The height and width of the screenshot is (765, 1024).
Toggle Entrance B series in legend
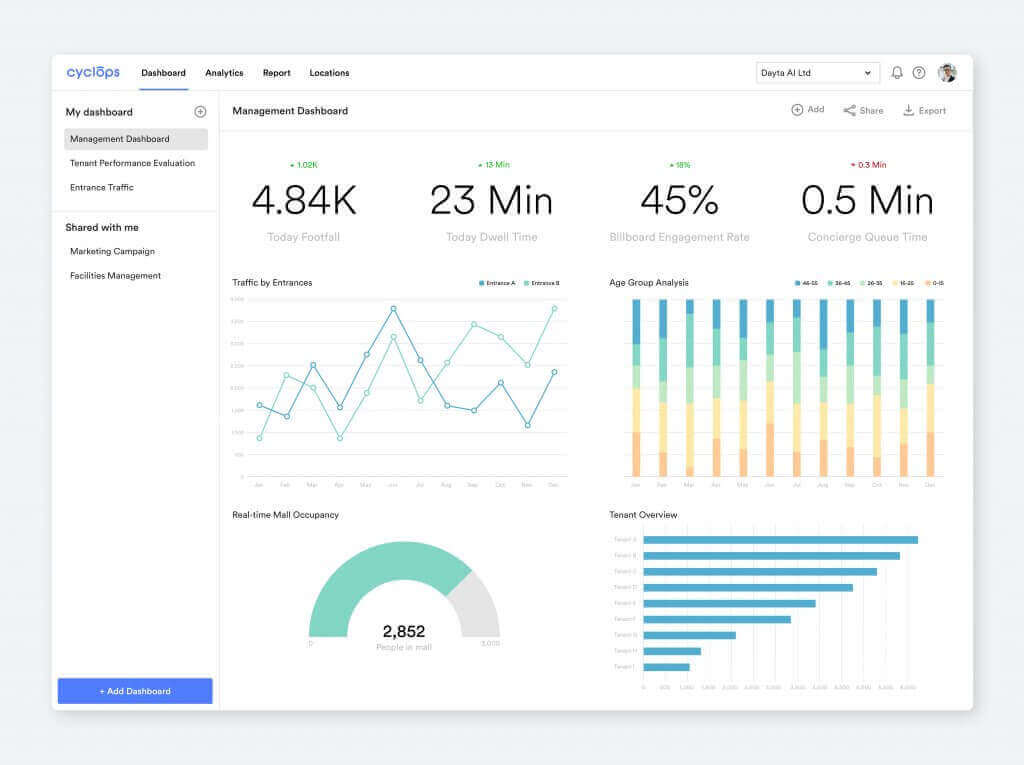click(x=542, y=283)
